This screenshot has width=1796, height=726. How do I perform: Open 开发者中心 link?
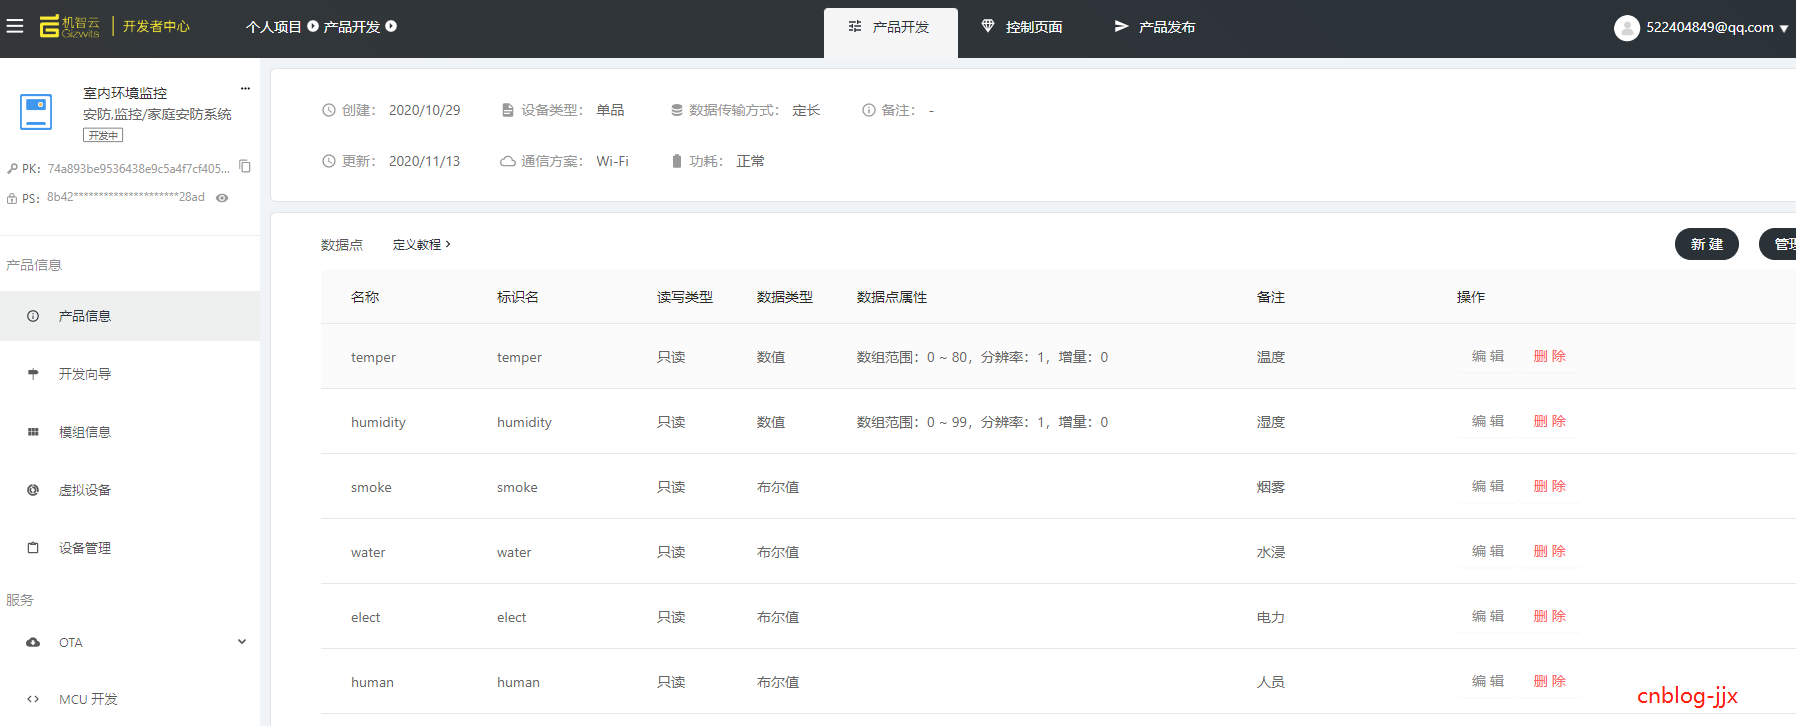click(156, 26)
